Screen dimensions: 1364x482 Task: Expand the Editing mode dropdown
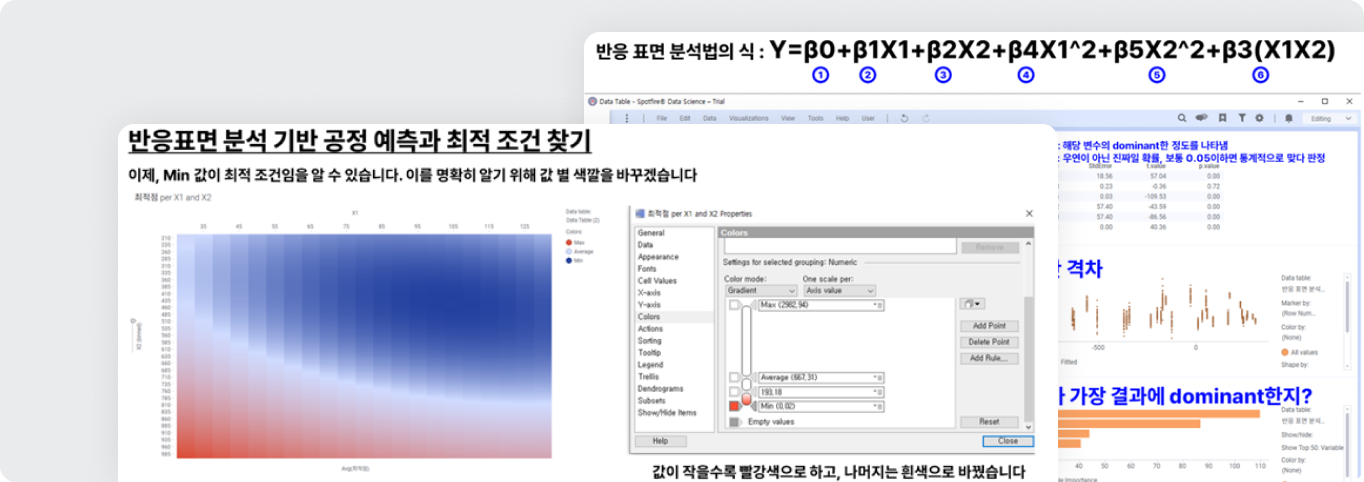(1329, 118)
